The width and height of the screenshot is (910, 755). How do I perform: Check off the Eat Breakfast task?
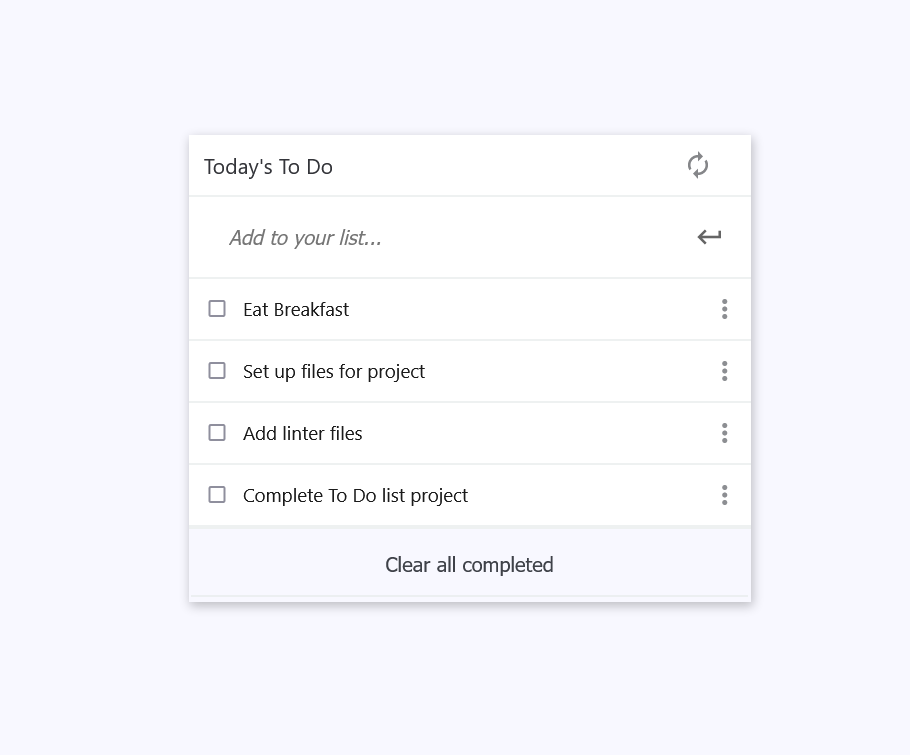tap(217, 309)
